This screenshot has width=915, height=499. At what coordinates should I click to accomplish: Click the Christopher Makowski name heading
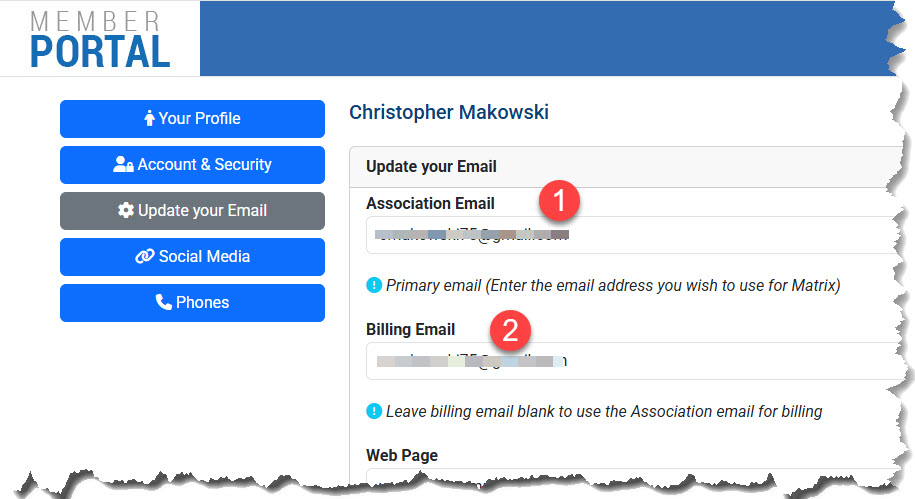[x=449, y=112]
